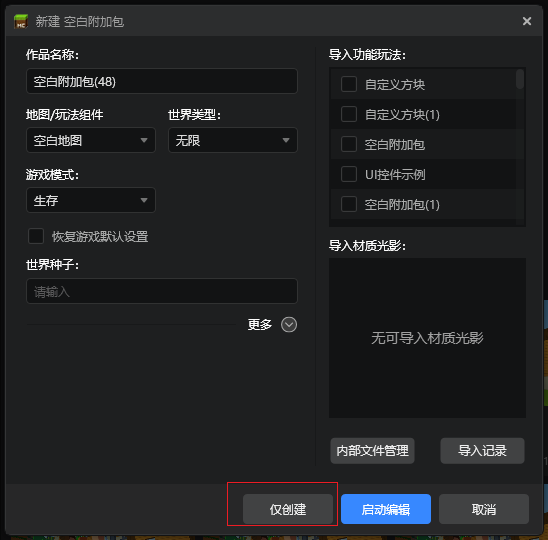Viewport: 548px width, 540px height.
Task: Click the 仅创建 button
Action: [x=288, y=509]
